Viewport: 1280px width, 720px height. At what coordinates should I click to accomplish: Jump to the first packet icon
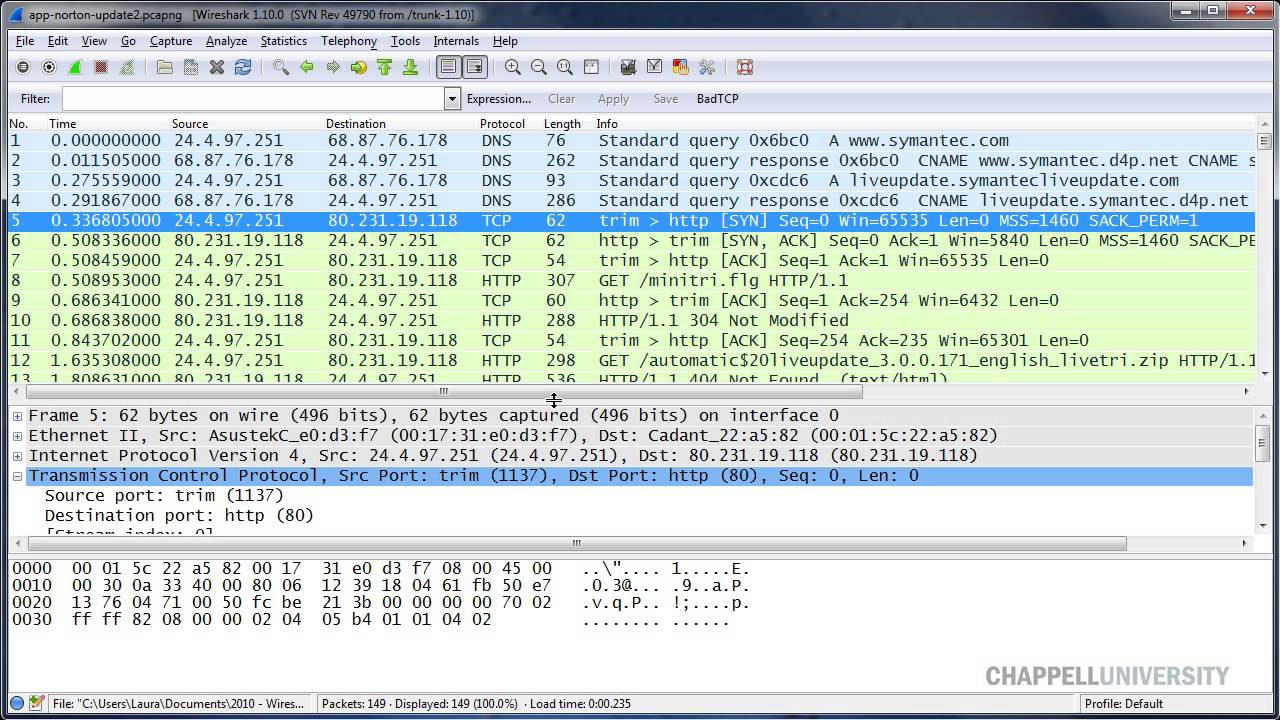click(x=385, y=67)
